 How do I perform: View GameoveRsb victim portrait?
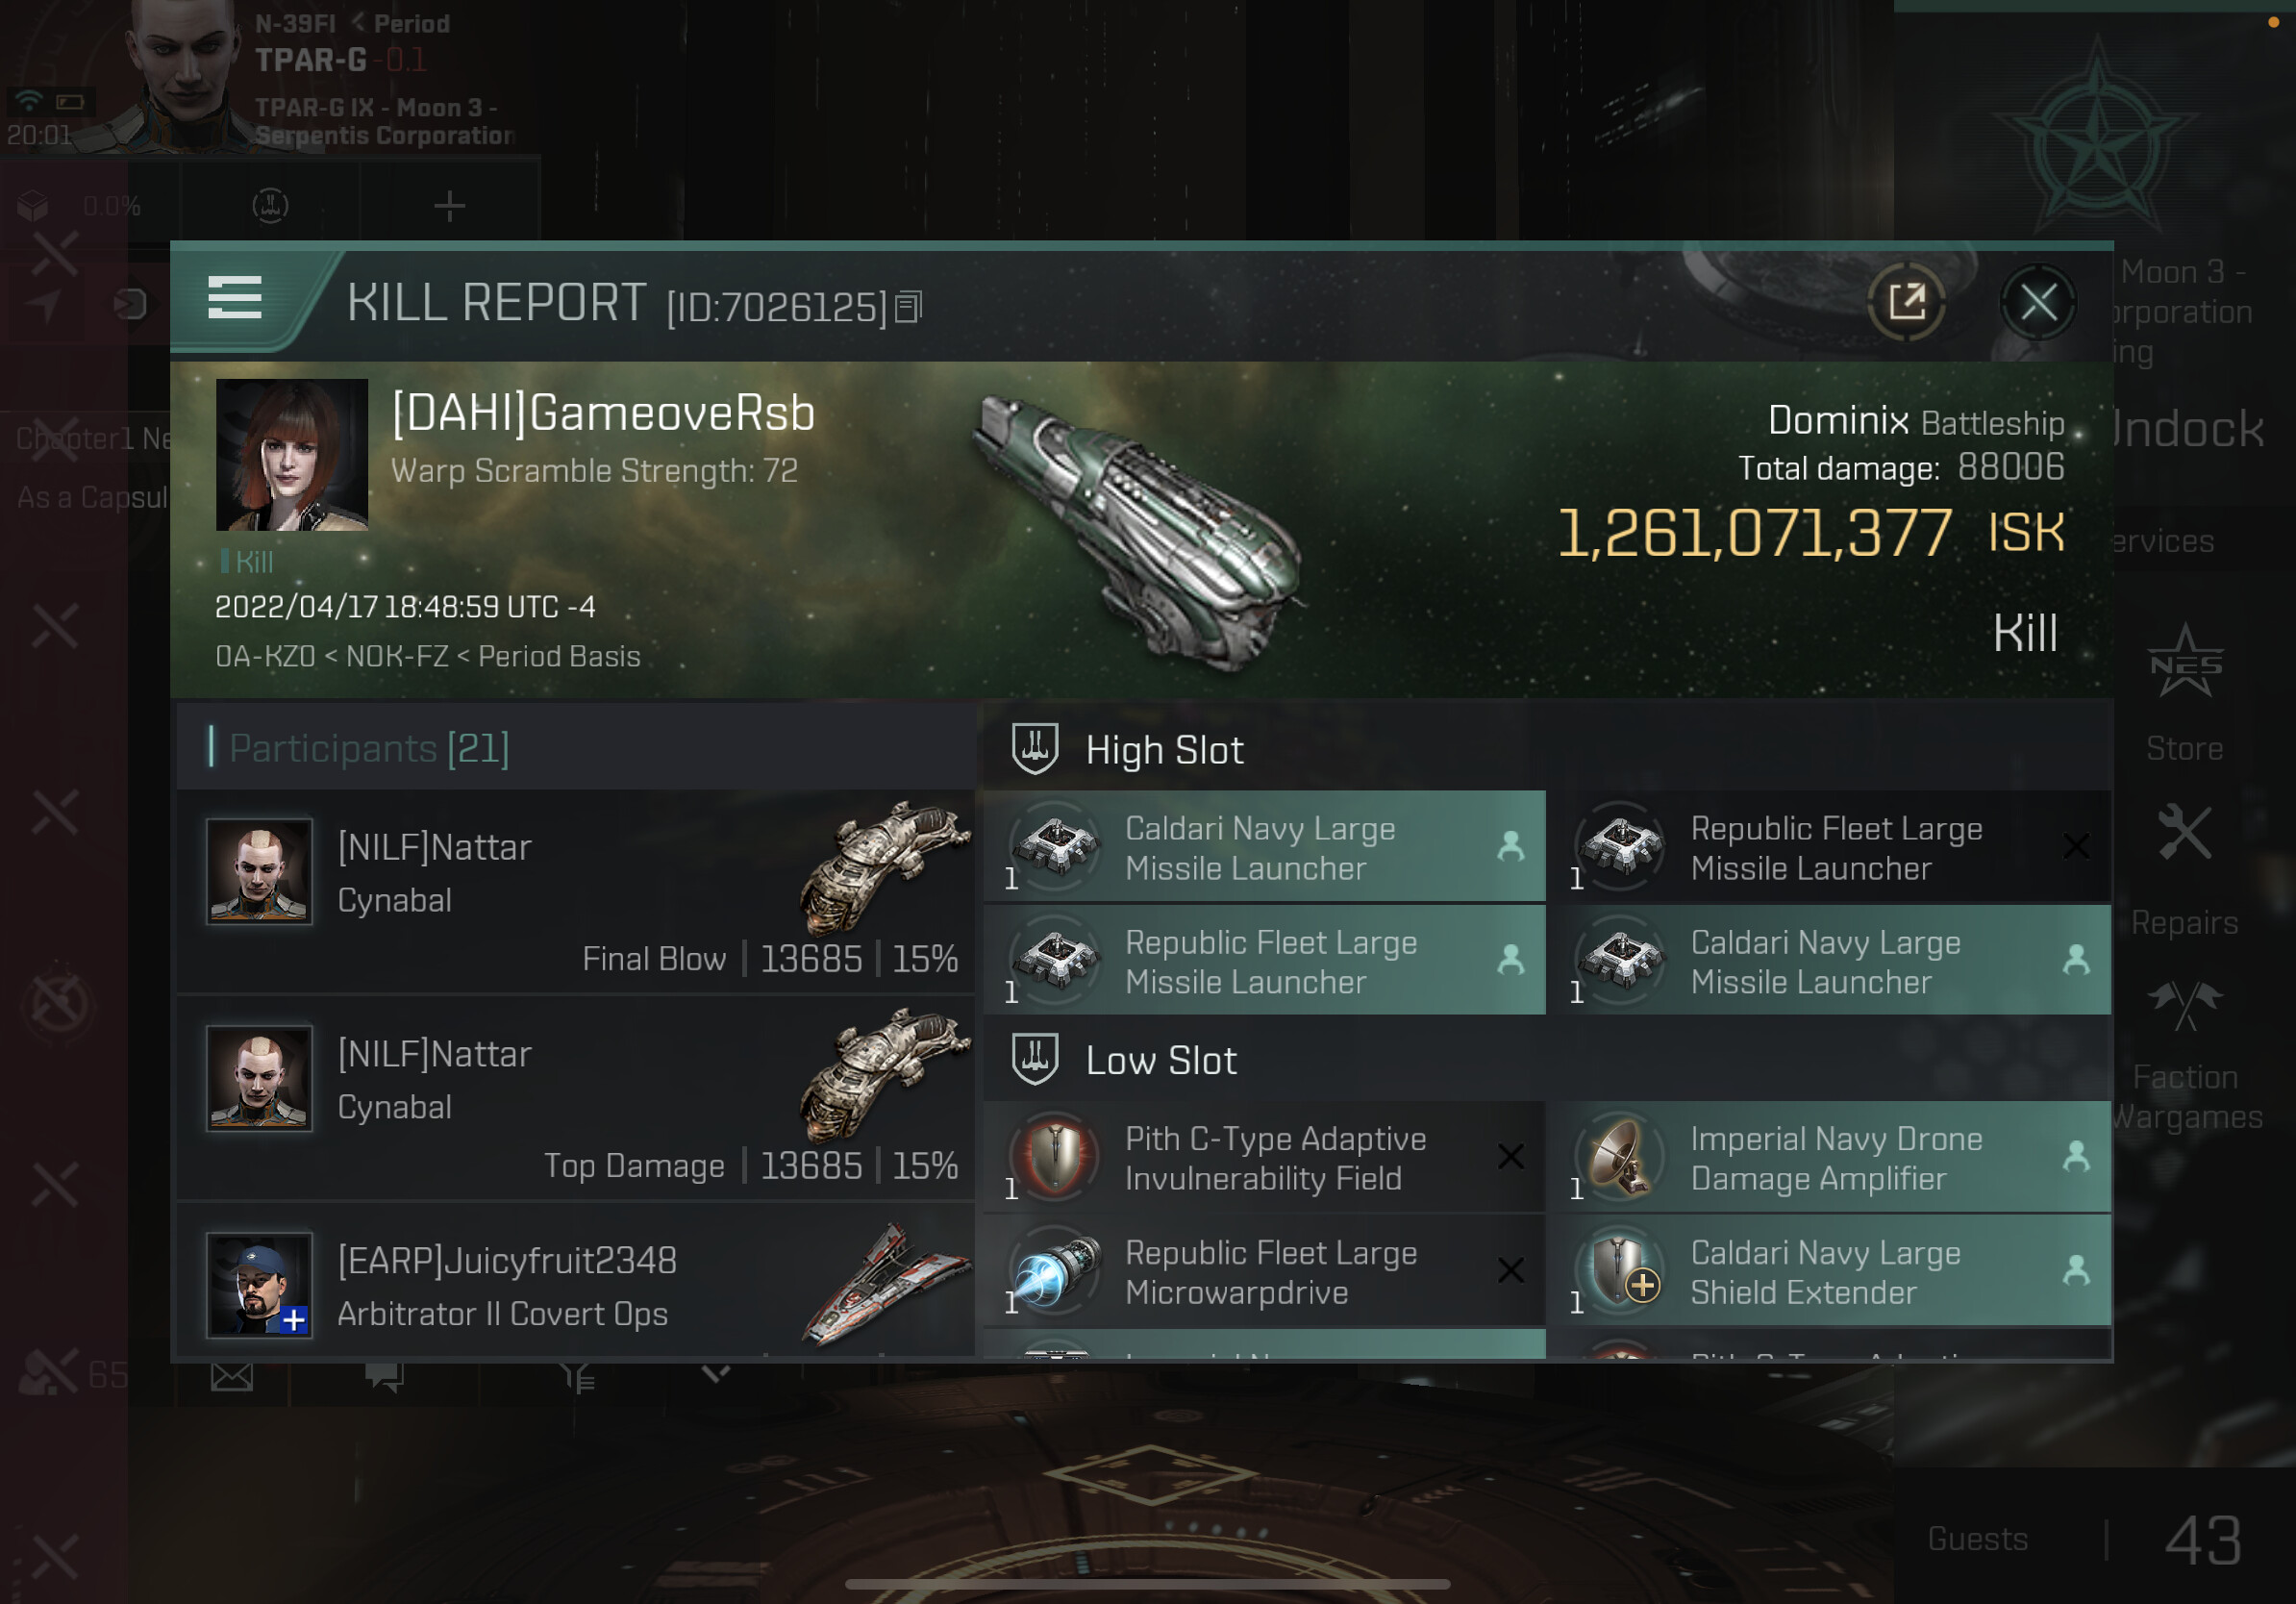coord(292,454)
